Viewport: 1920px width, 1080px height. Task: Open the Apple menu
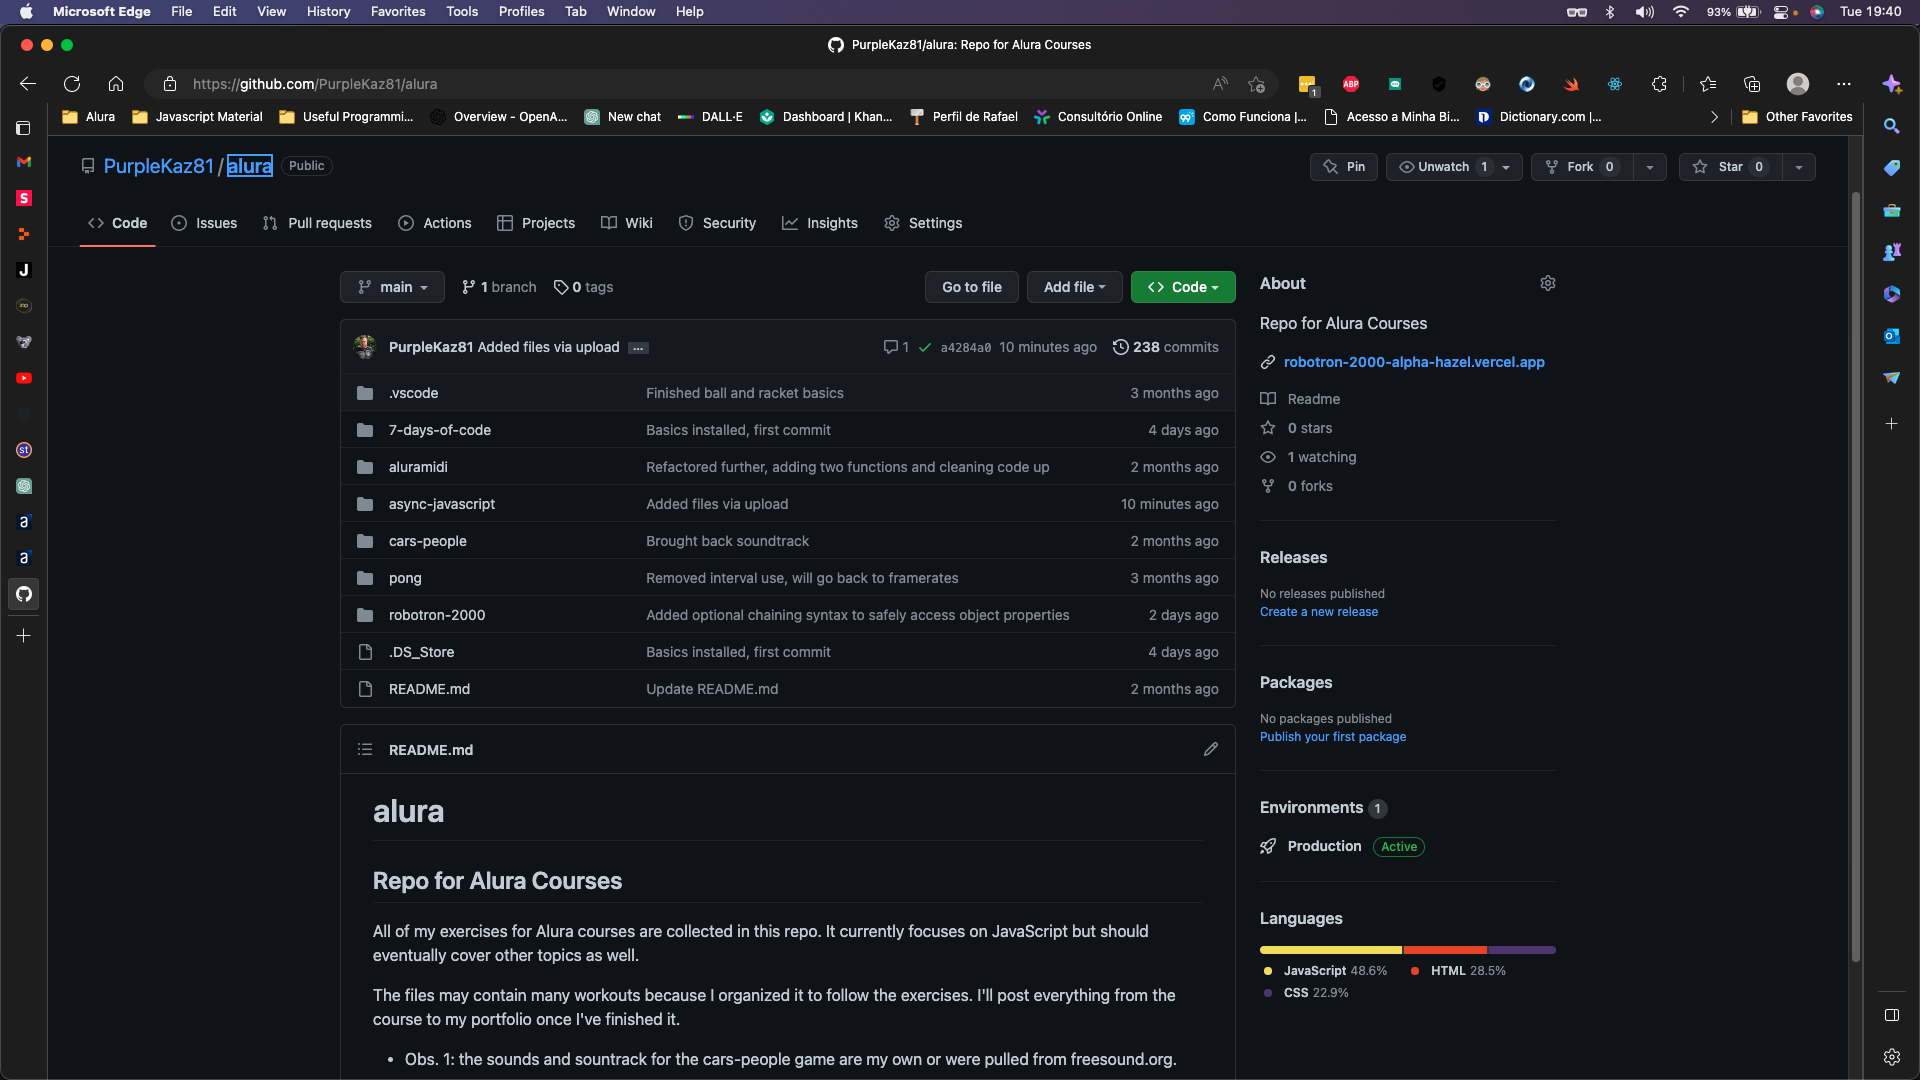pyautogui.click(x=26, y=12)
